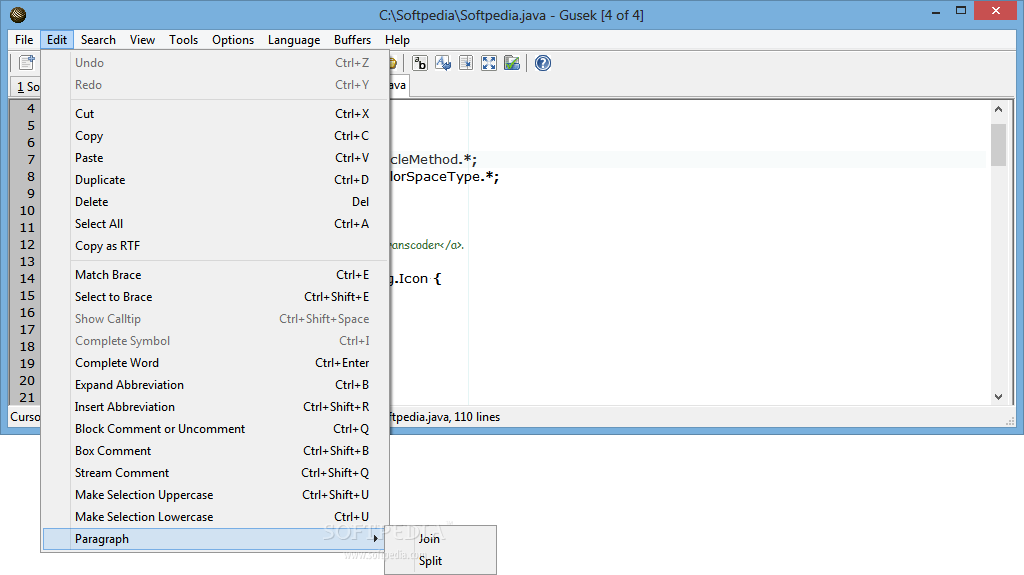1024x575 pixels.
Task: Close the Gusek window
Action: [995, 11]
